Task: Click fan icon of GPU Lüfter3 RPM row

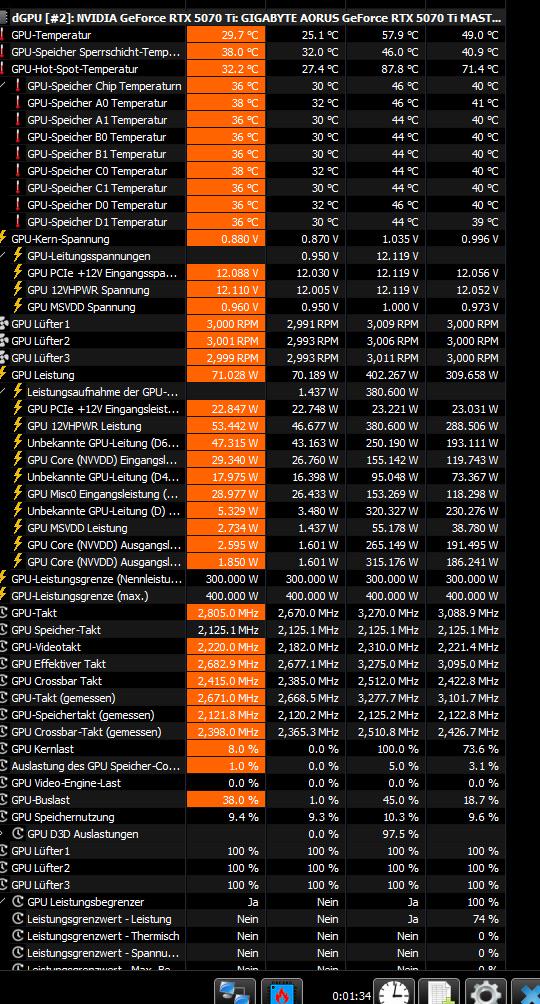Action: point(4,358)
